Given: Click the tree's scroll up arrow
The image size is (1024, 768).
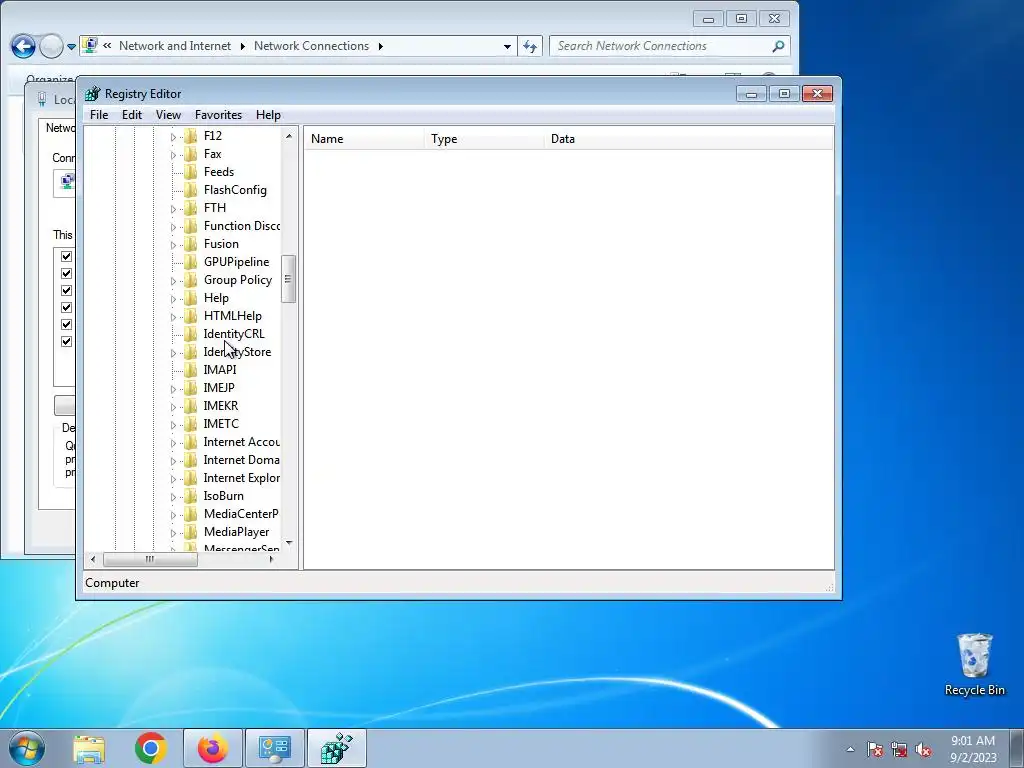Looking at the screenshot, I should click(x=289, y=136).
